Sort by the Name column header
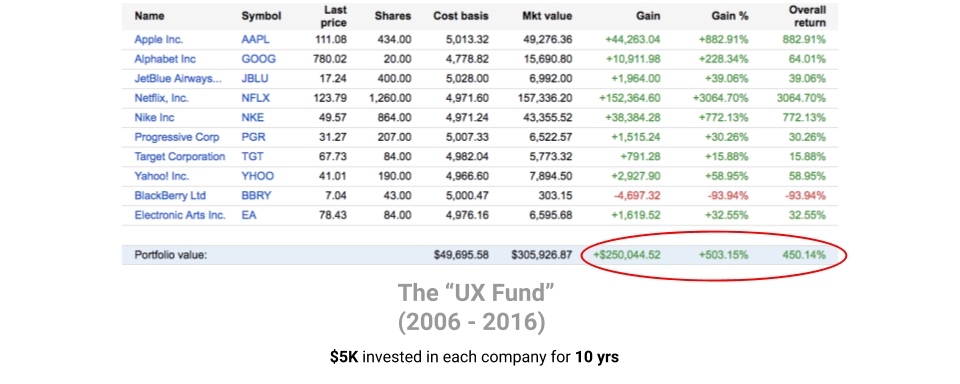 [149, 17]
